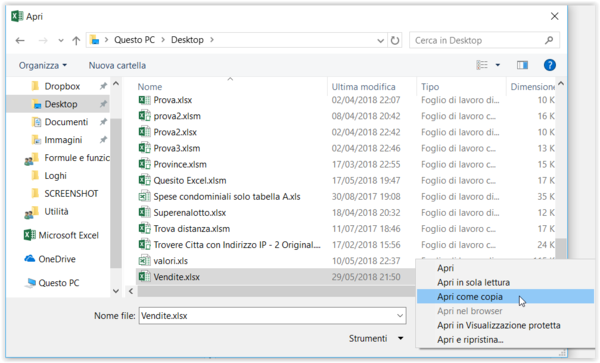Click Trovere Citta con Indirizzo IP icon
This screenshot has height=363, width=600.
point(144,244)
